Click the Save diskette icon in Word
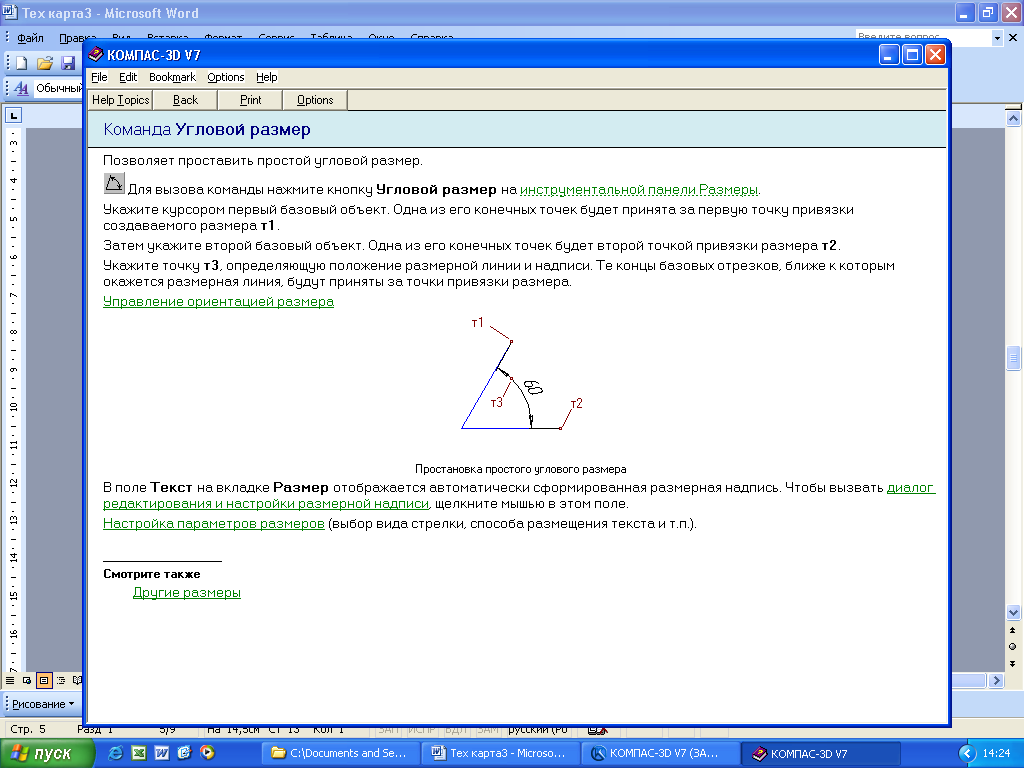The width and height of the screenshot is (1024, 768). click(x=68, y=63)
